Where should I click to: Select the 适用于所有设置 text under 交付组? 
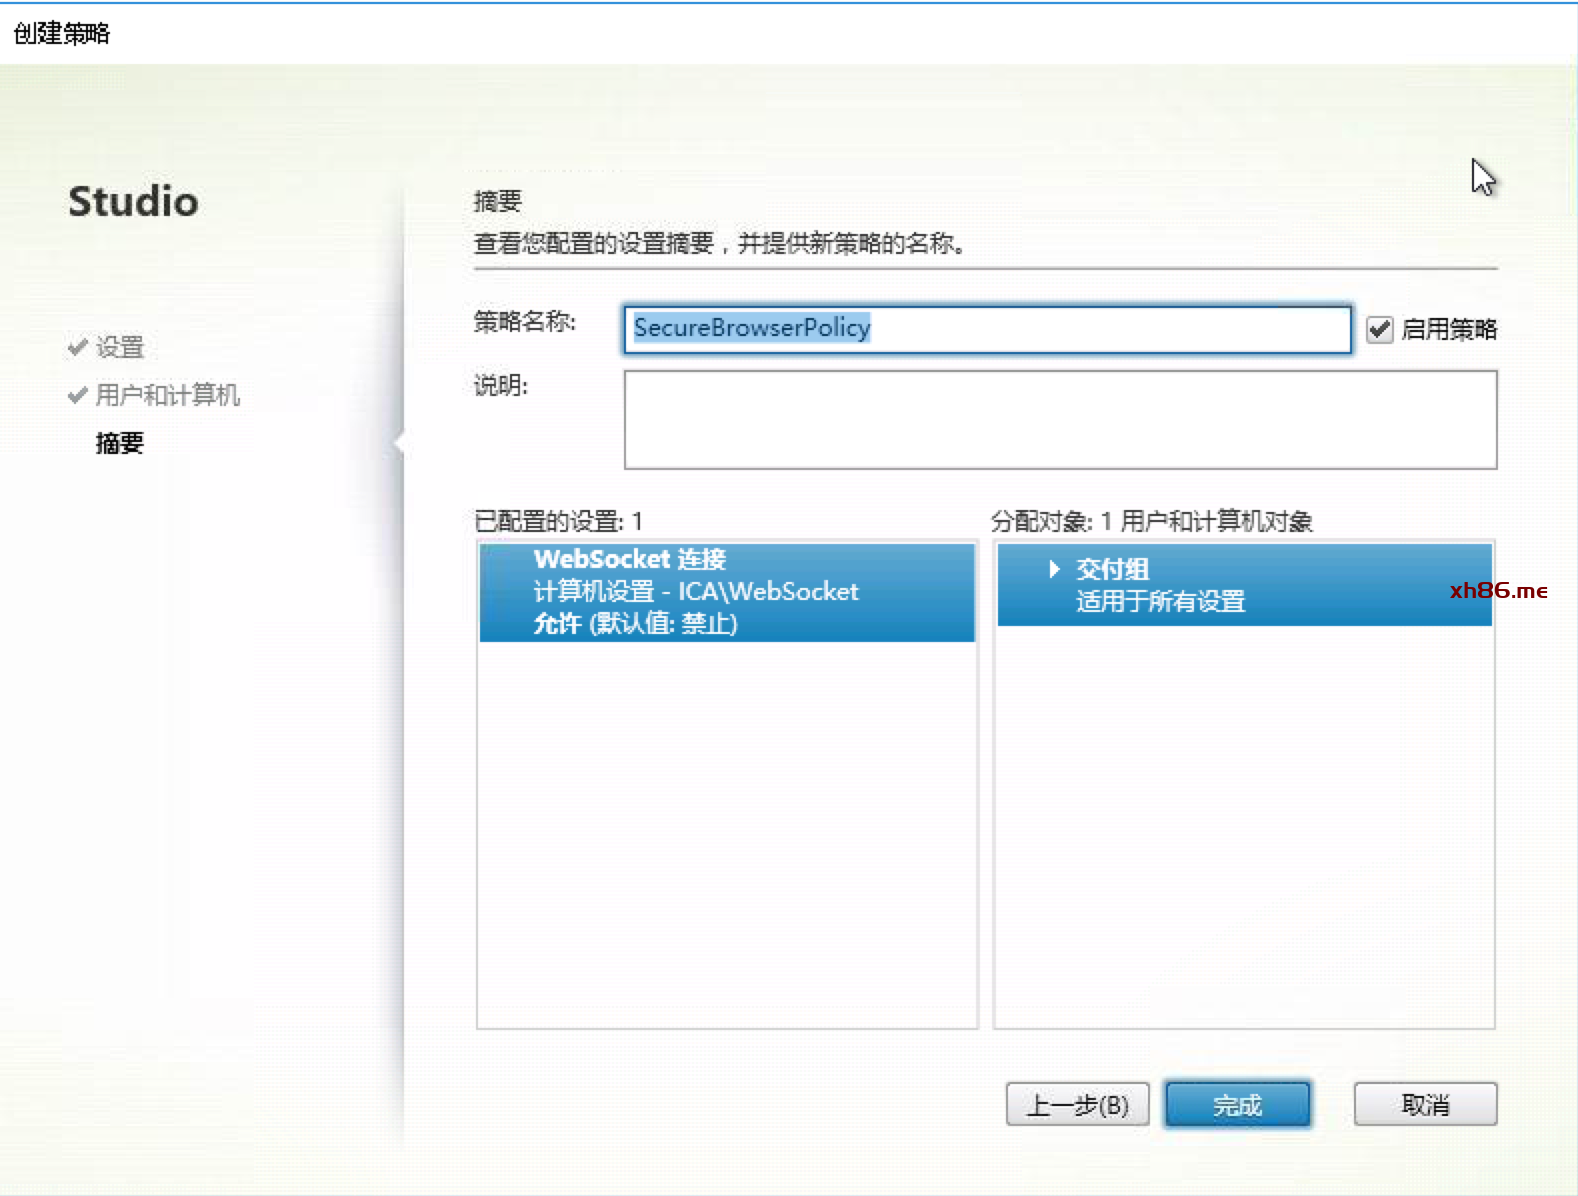(x=1160, y=602)
